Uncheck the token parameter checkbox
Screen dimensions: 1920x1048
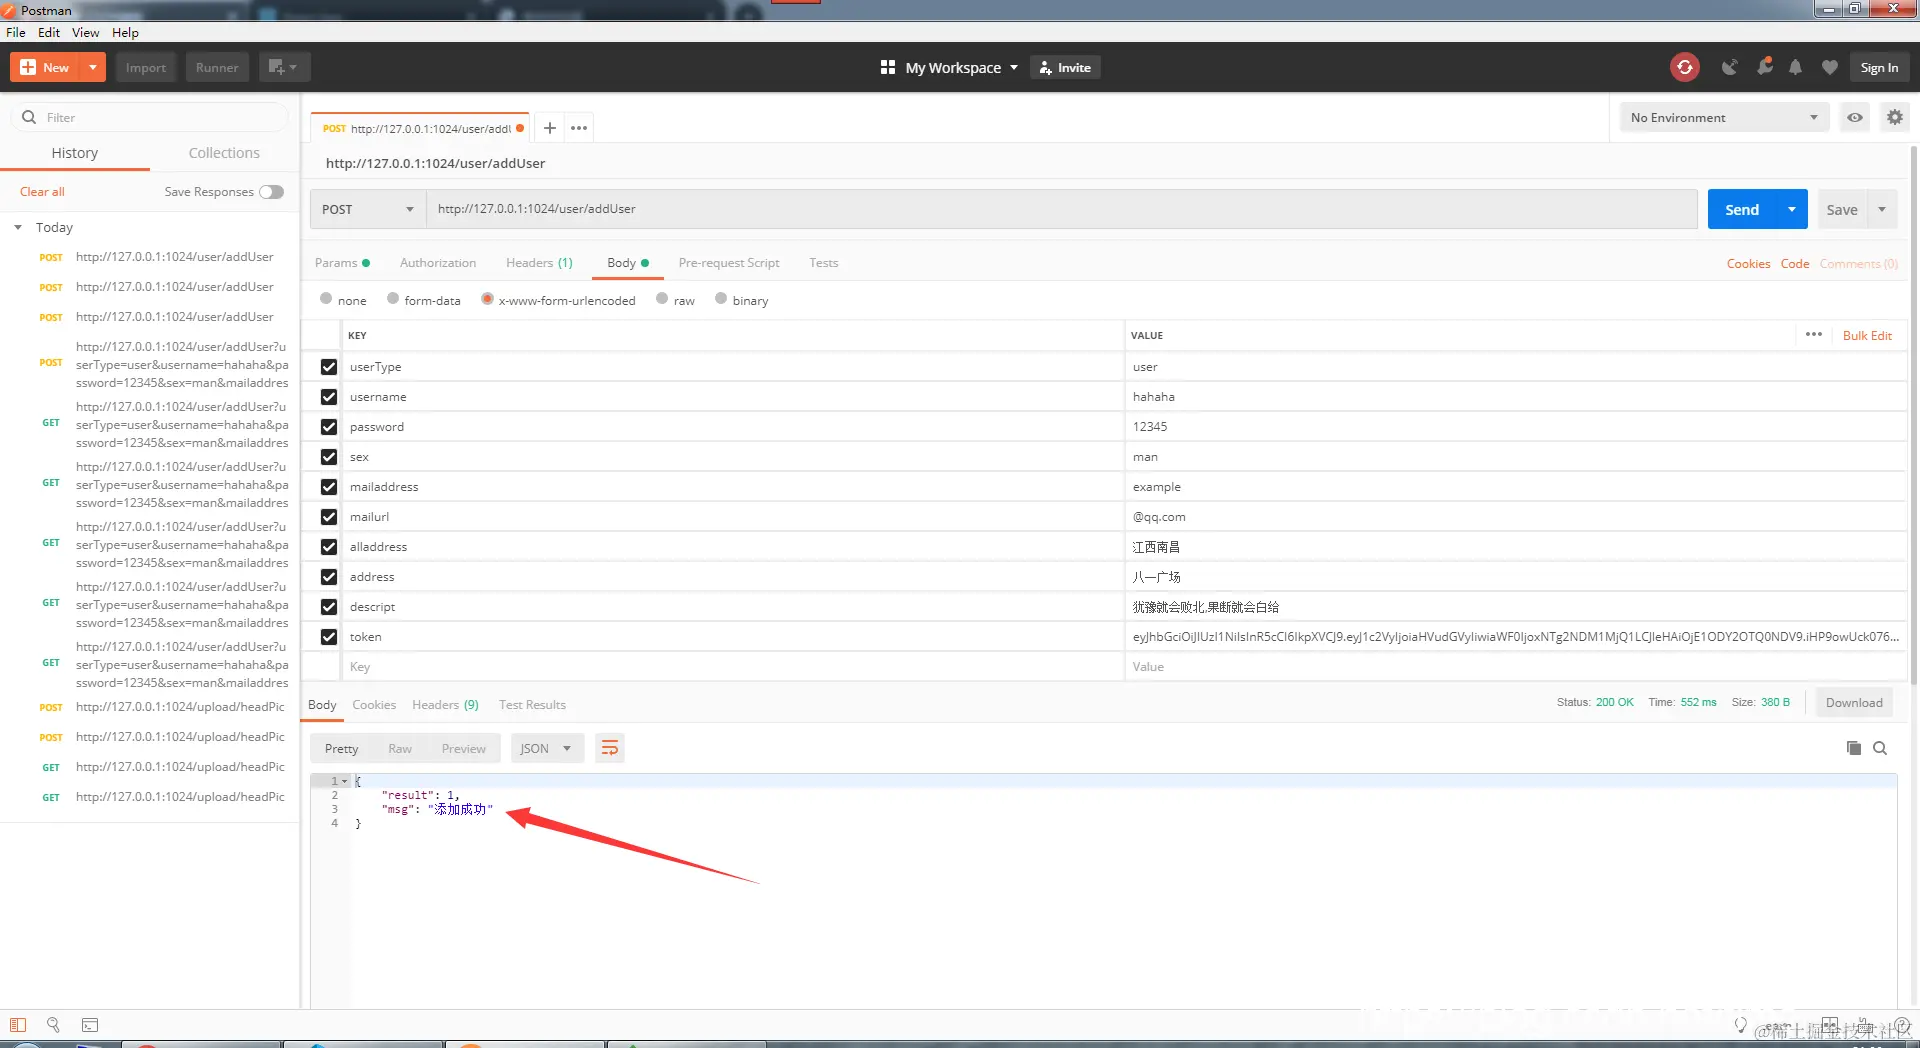[x=329, y=637]
